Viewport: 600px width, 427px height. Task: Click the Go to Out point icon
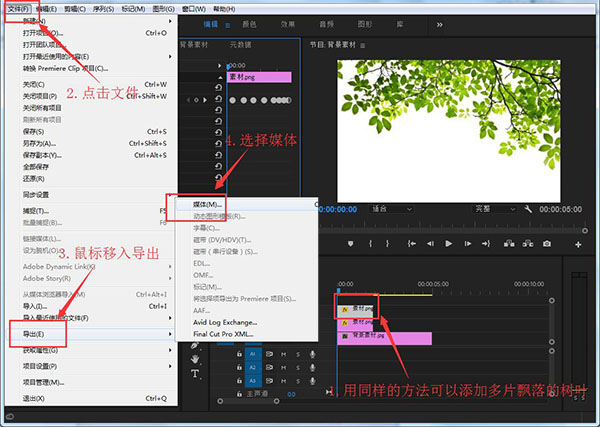click(486, 244)
